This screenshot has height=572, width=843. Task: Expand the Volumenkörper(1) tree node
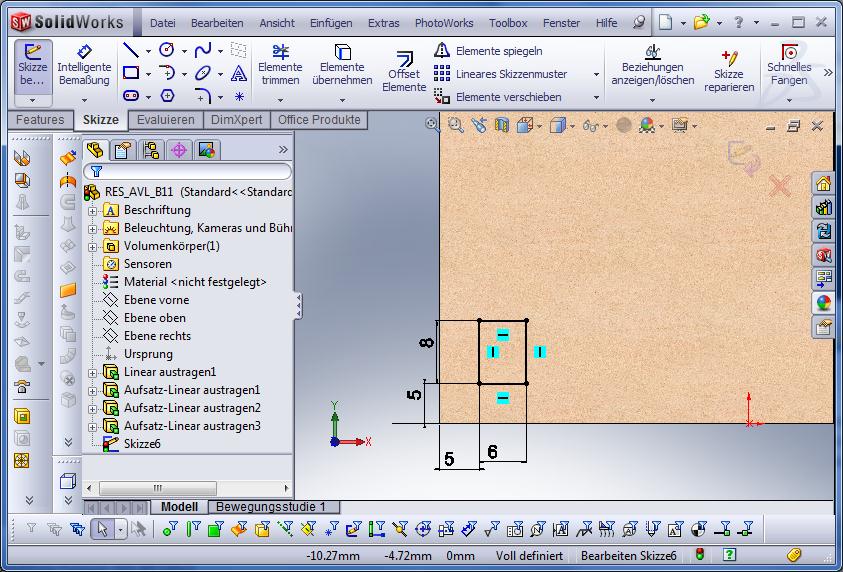click(x=93, y=246)
